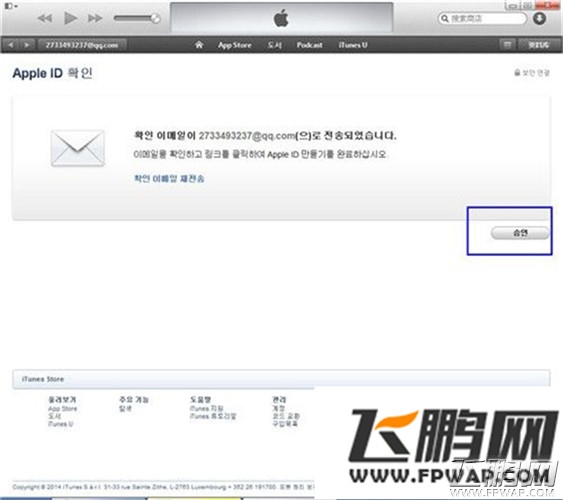
Task: Click the Apple logo display area
Action: (x=282, y=18)
